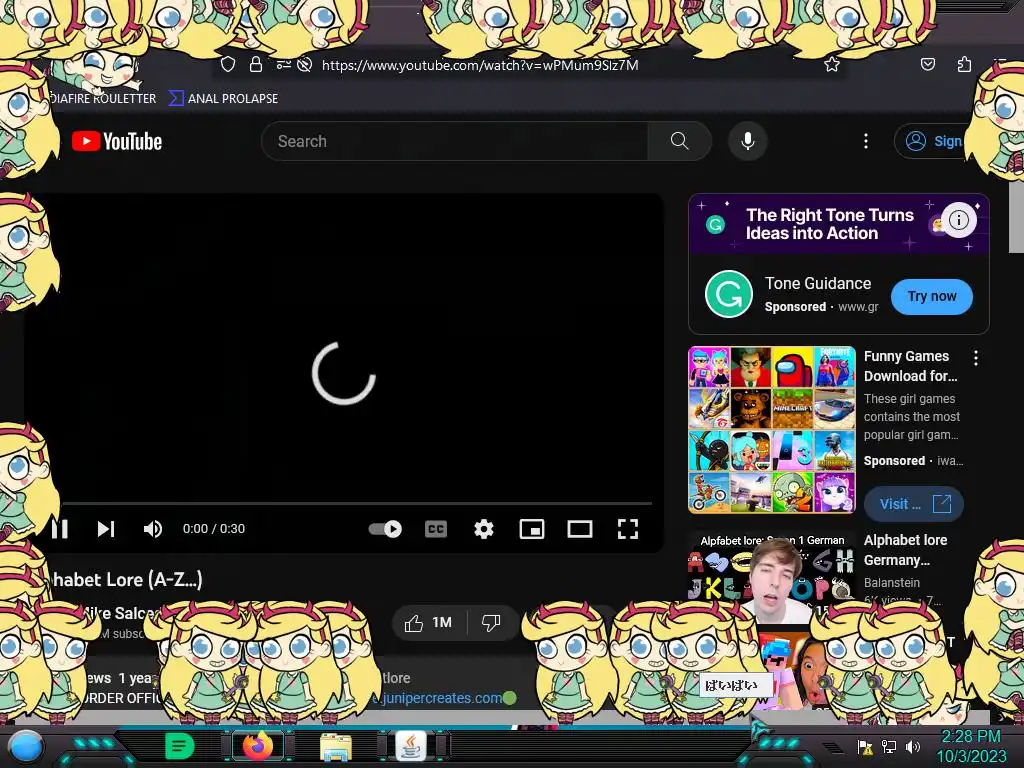This screenshot has width=1024, height=768.
Task: Enter full screen mode
Action: coord(628,528)
